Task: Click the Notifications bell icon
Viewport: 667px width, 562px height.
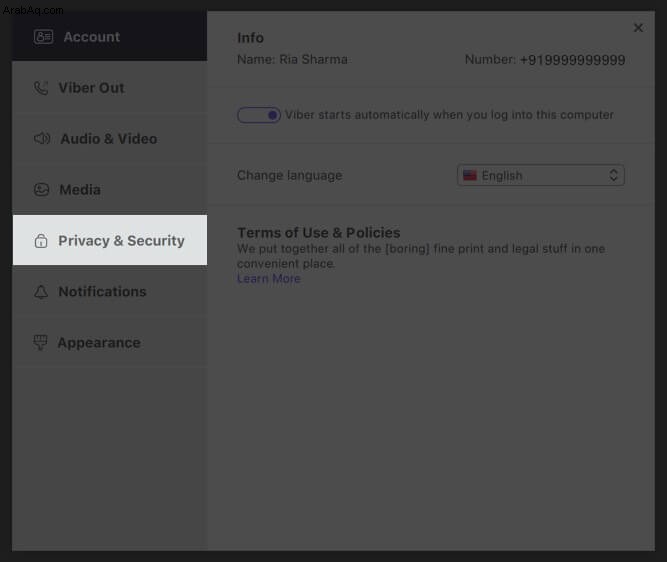Action: click(x=41, y=292)
